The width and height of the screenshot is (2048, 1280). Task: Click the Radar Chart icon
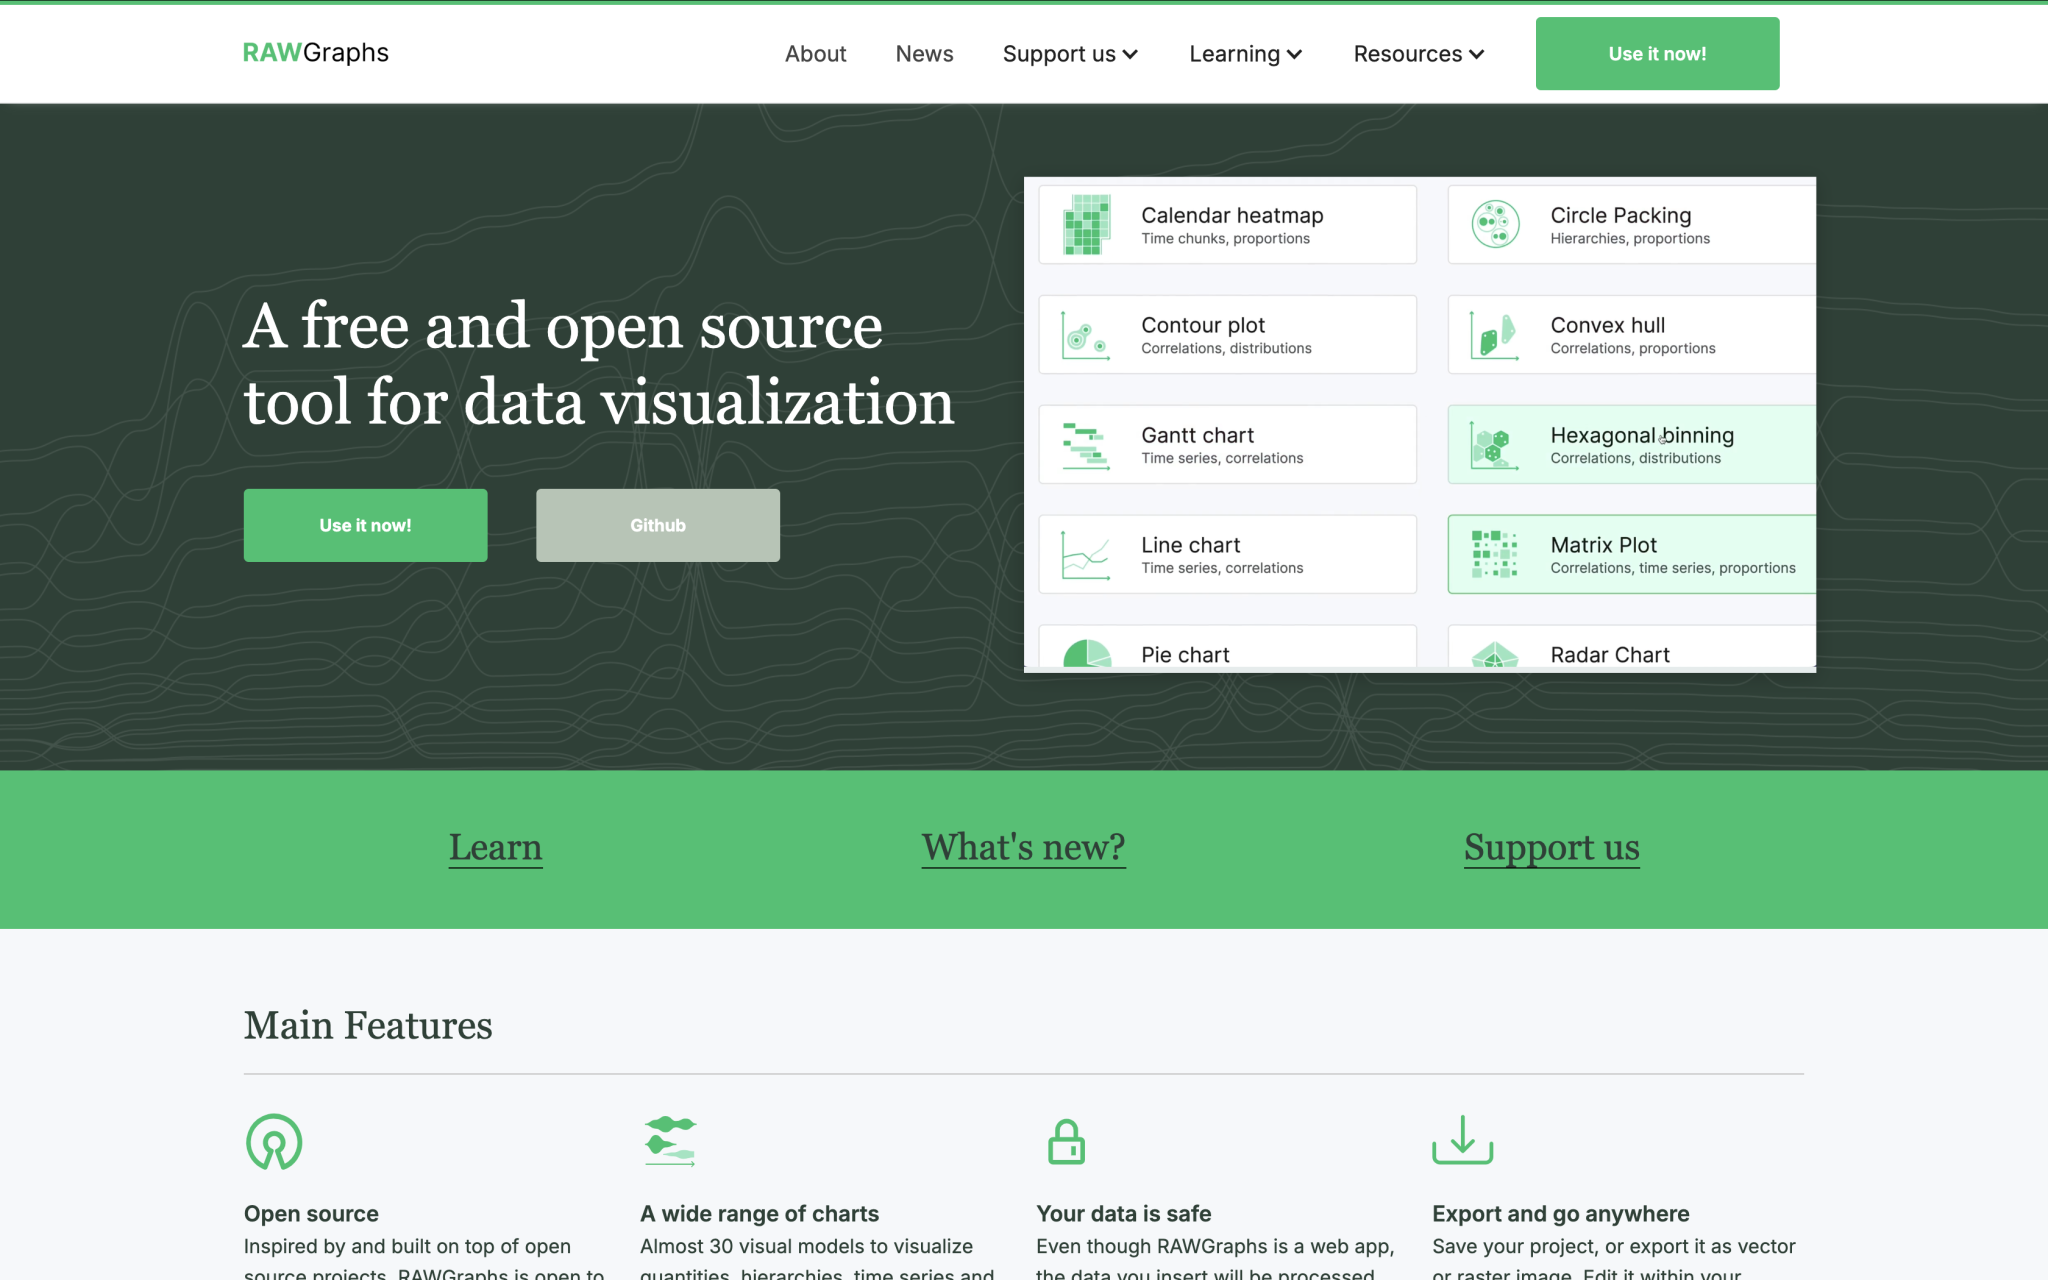point(1495,654)
